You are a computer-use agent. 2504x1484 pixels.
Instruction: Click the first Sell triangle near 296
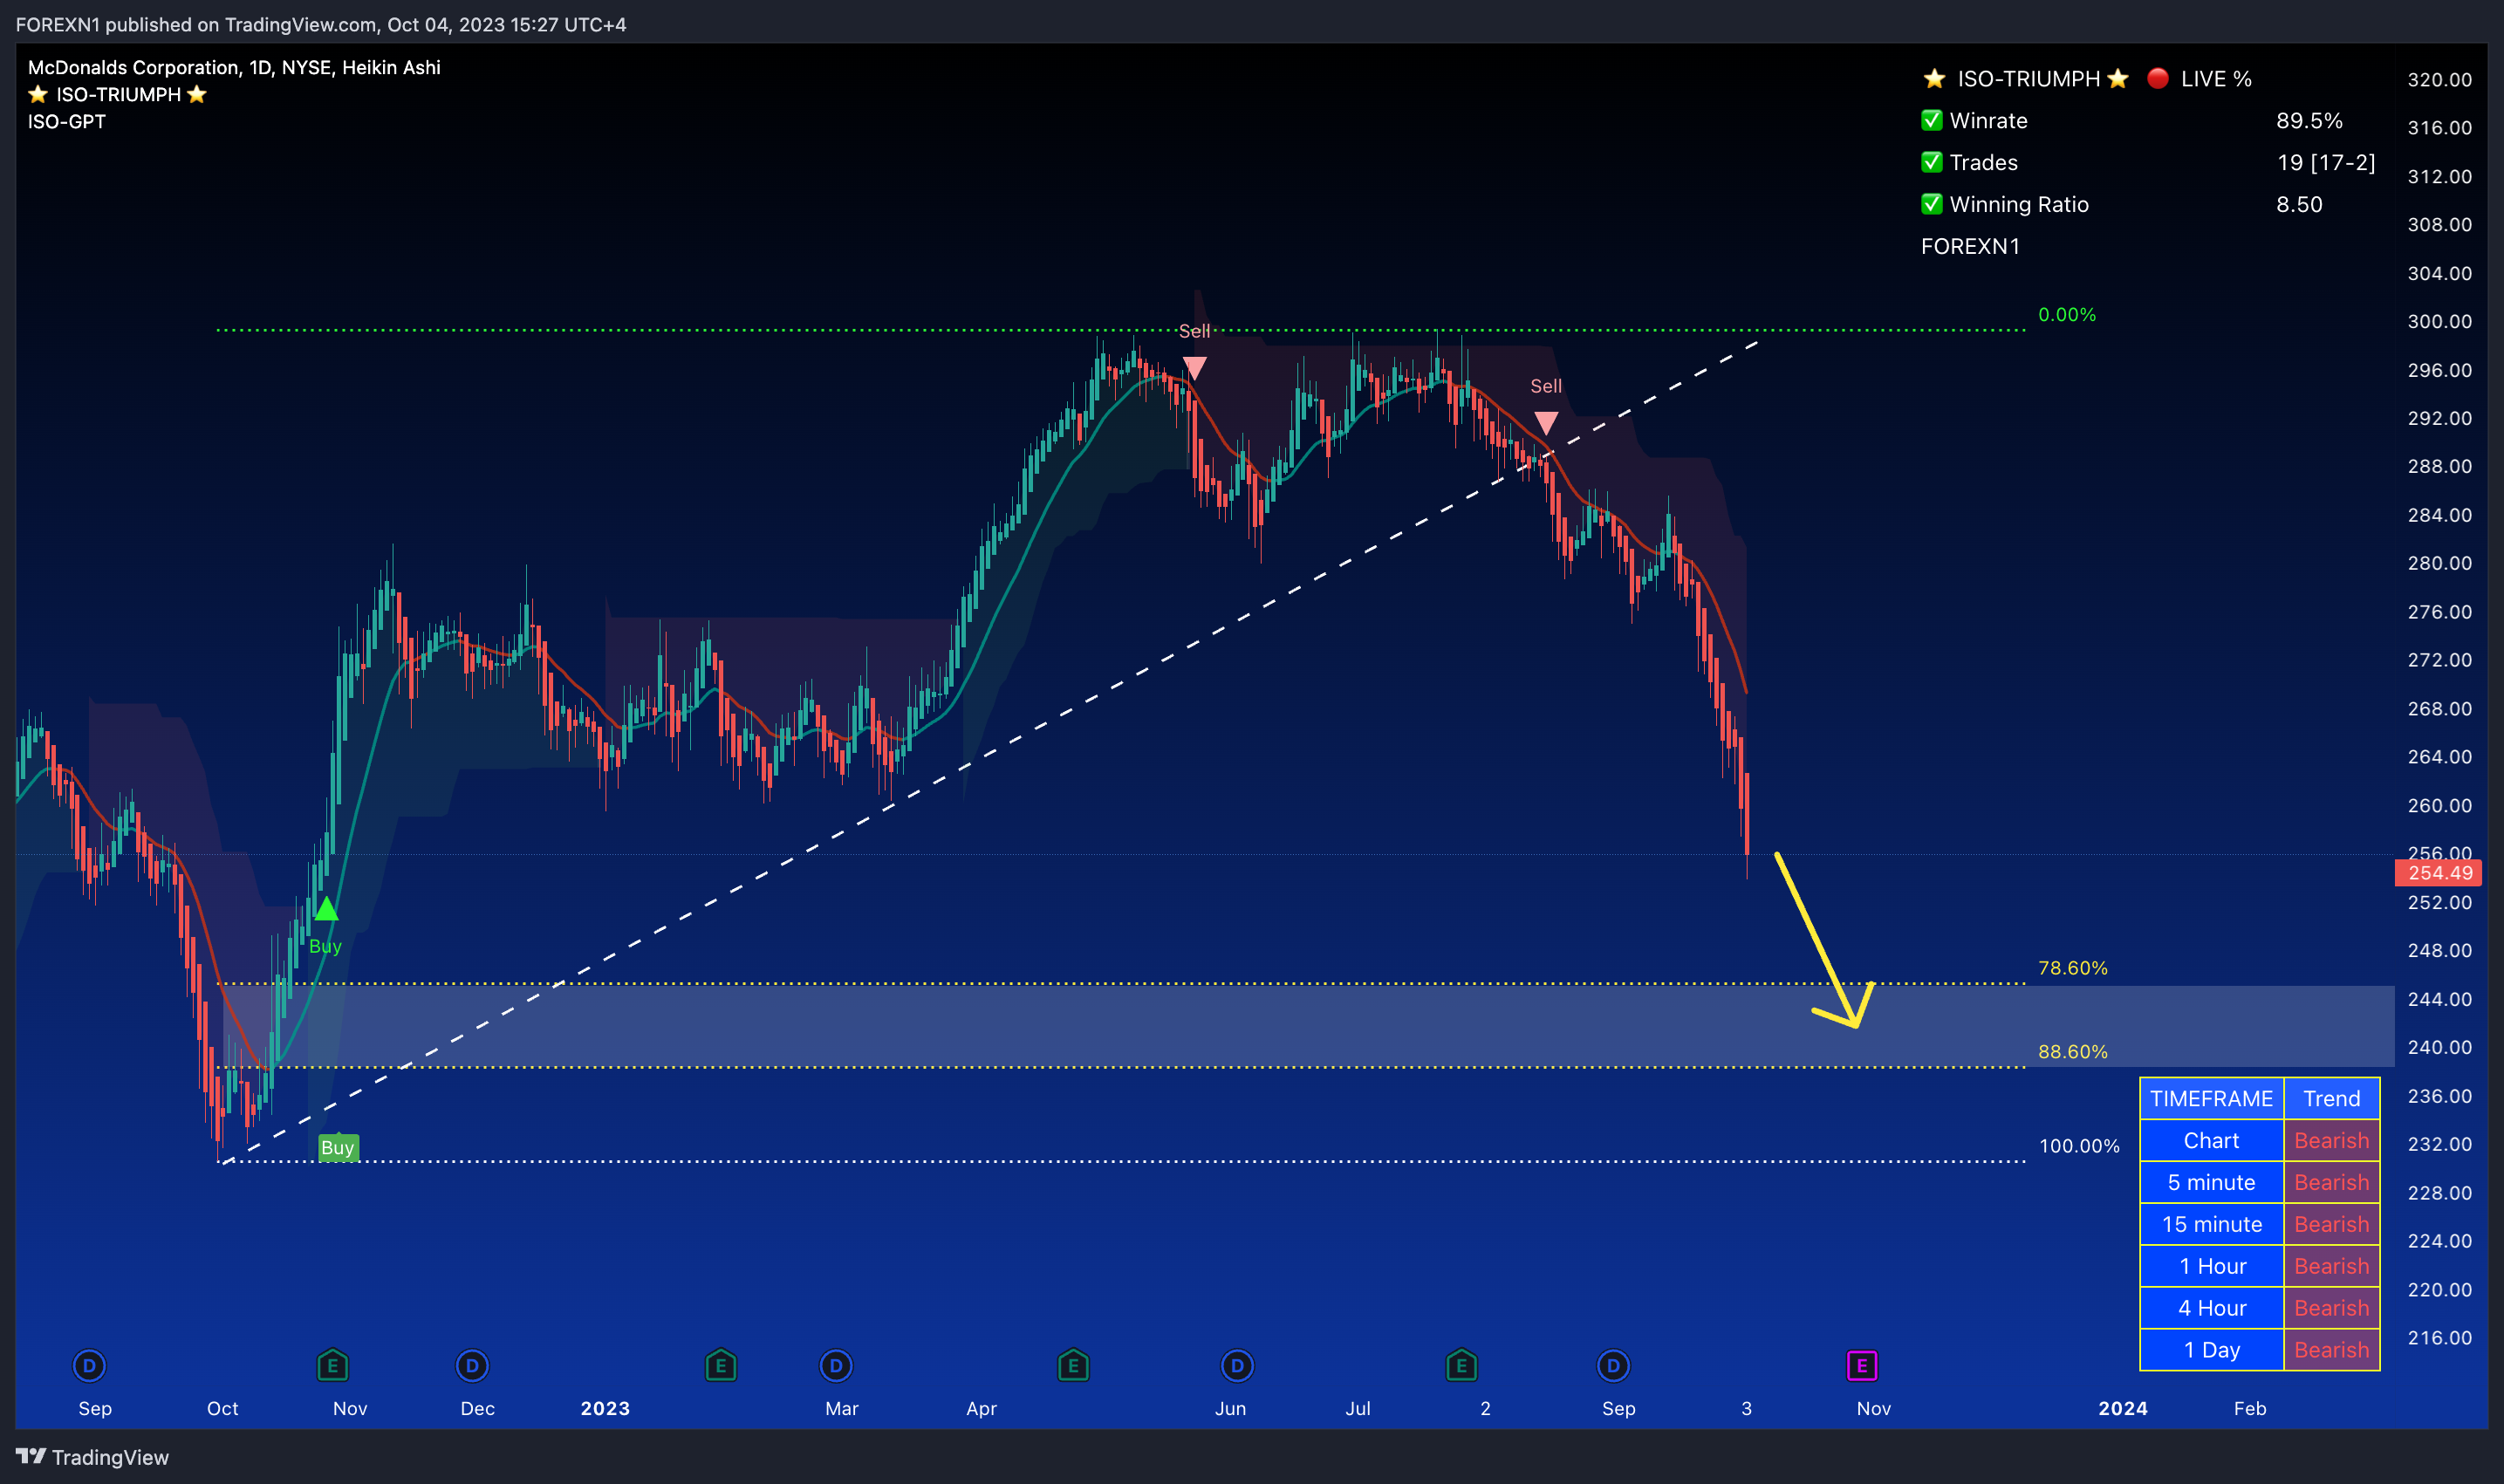[x=1194, y=369]
